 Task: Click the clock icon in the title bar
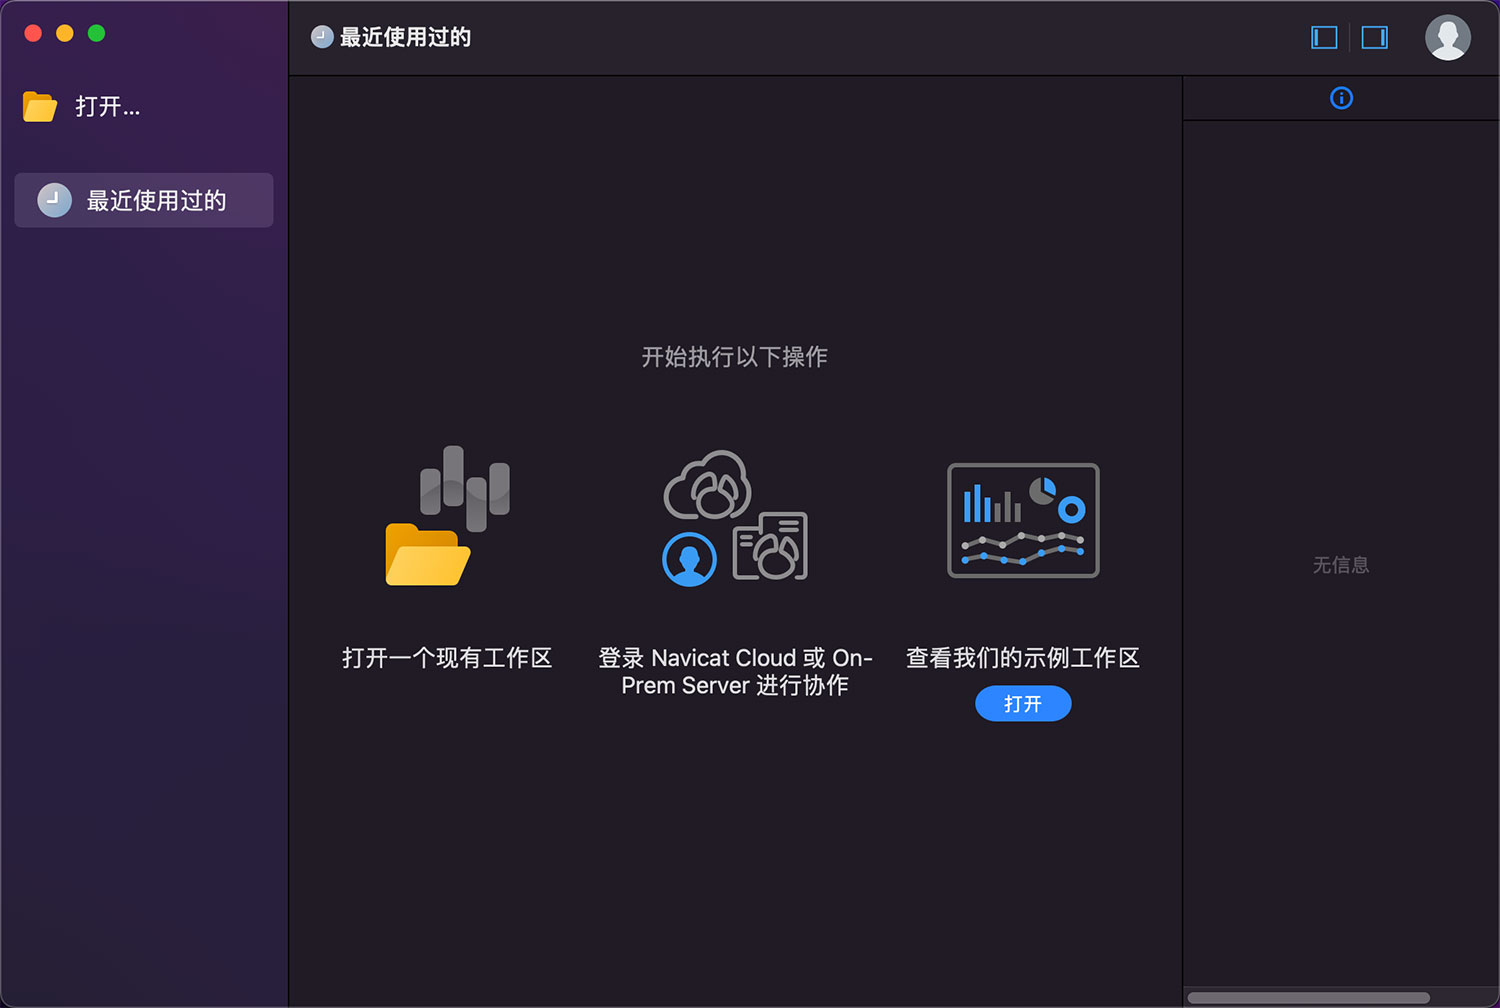tap(322, 37)
